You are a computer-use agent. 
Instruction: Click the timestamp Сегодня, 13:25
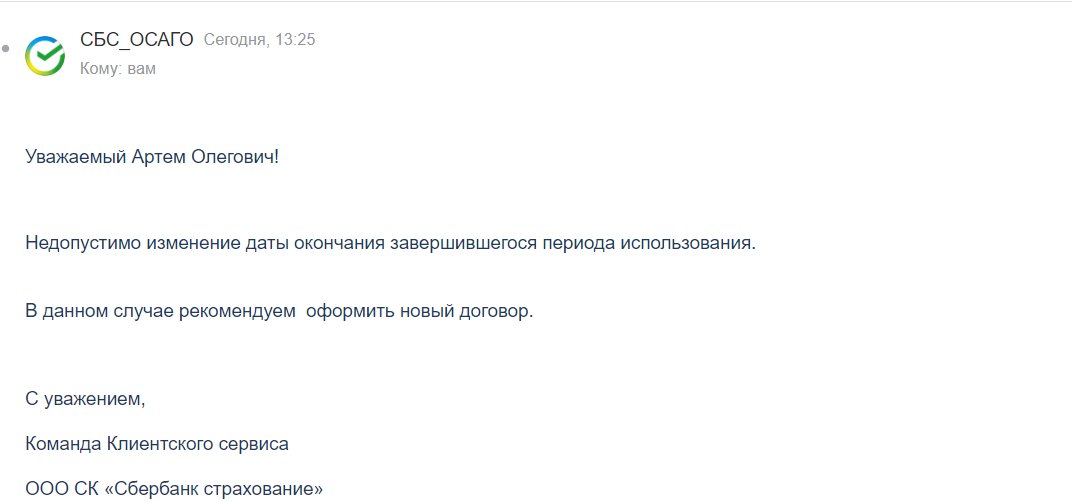click(259, 39)
